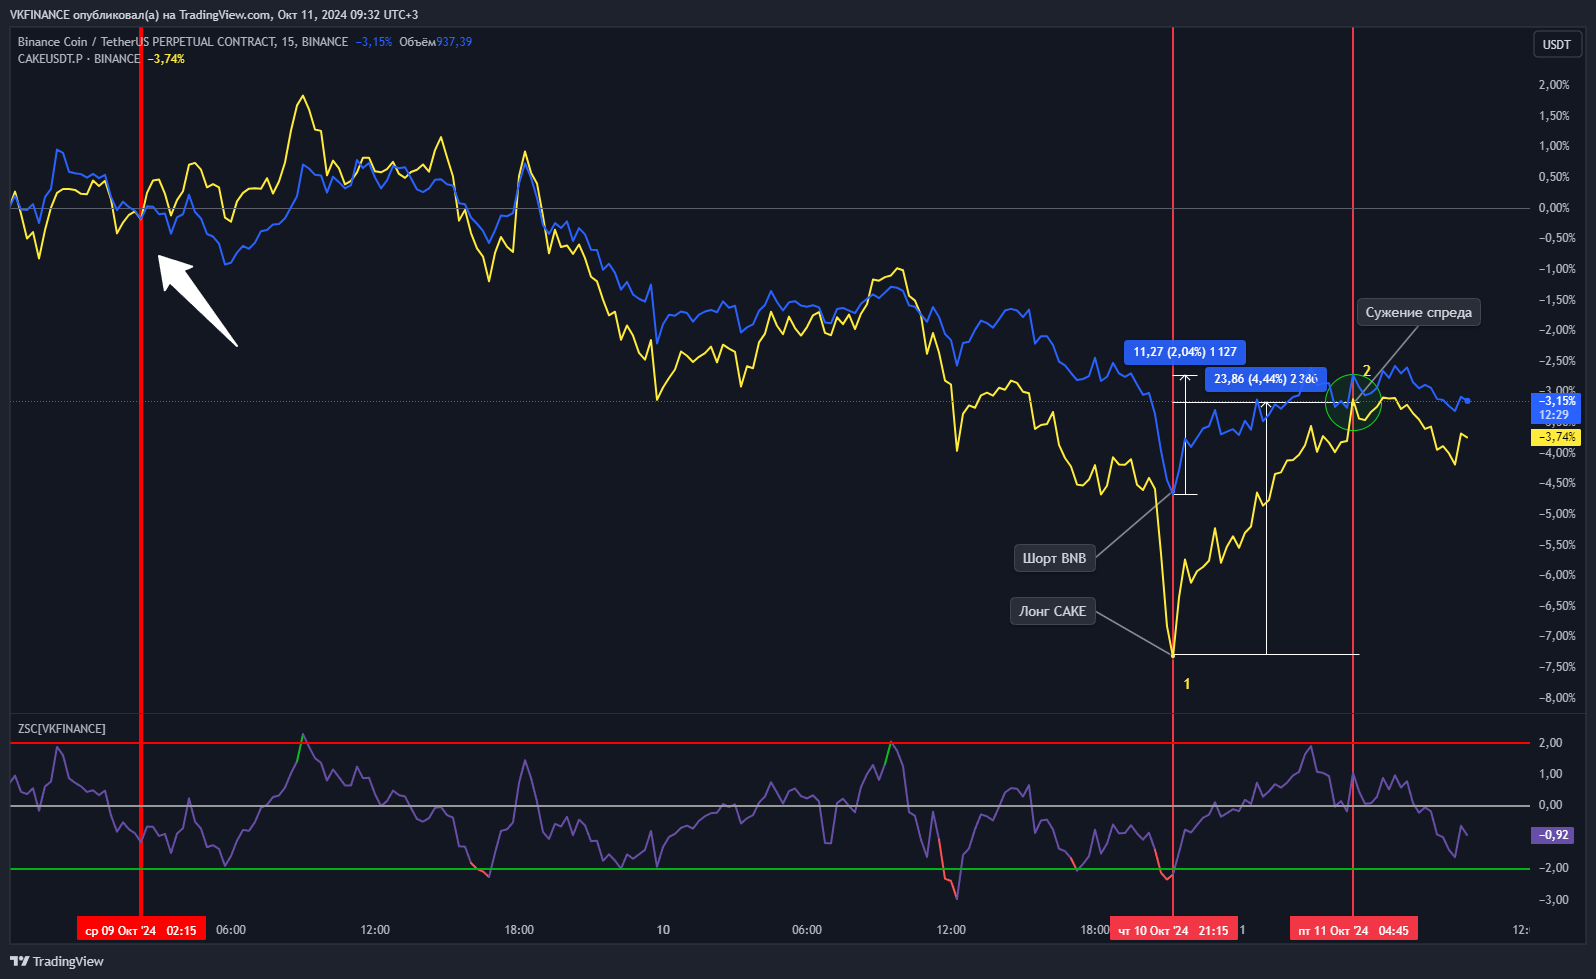Screen dimensions: 1596x979
Task: Click the 12:00 time axis label near 06:00
Action: pos(375,930)
